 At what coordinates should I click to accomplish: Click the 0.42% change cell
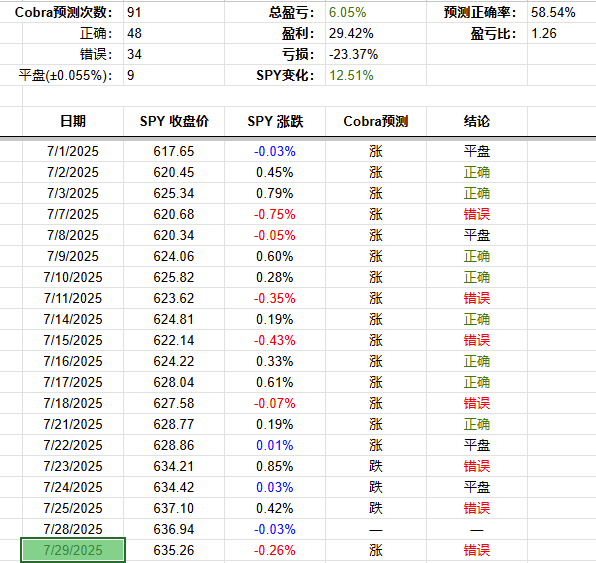tap(274, 508)
